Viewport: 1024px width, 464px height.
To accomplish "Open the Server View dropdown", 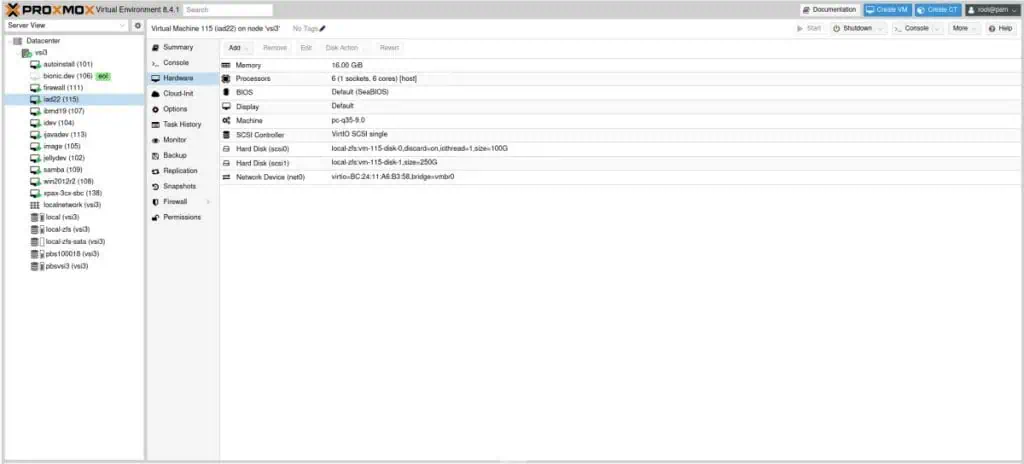I will pos(122,26).
